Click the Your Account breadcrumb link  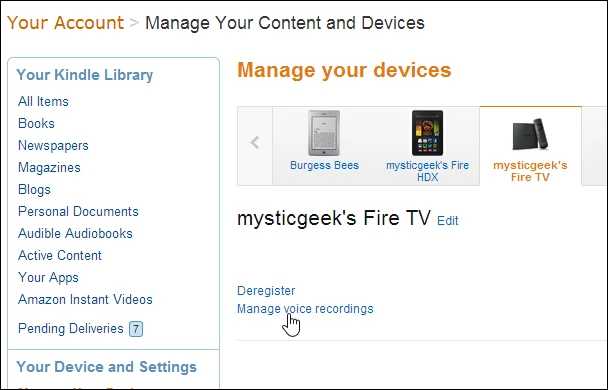coord(65,22)
